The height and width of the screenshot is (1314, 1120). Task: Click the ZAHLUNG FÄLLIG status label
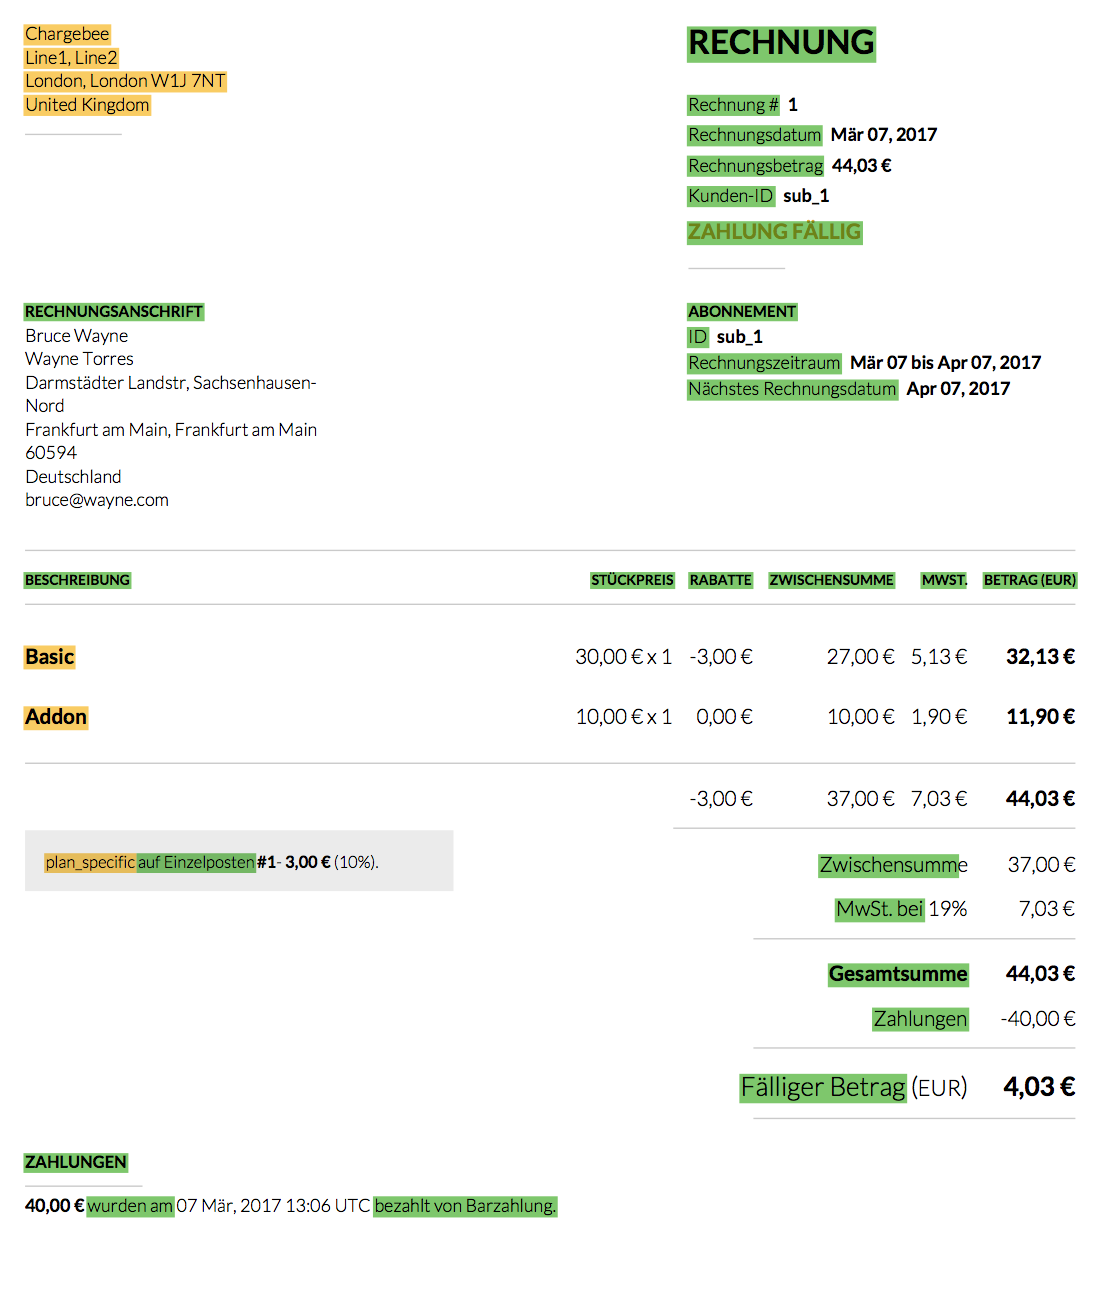(774, 232)
